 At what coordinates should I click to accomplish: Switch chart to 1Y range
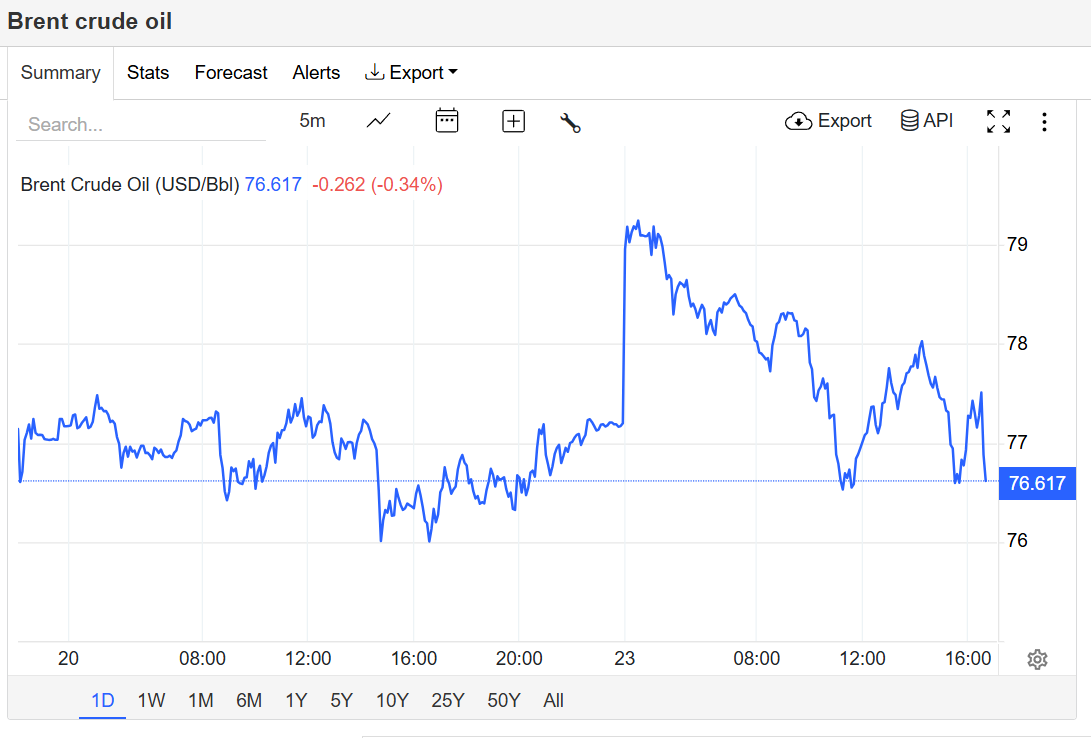click(296, 700)
